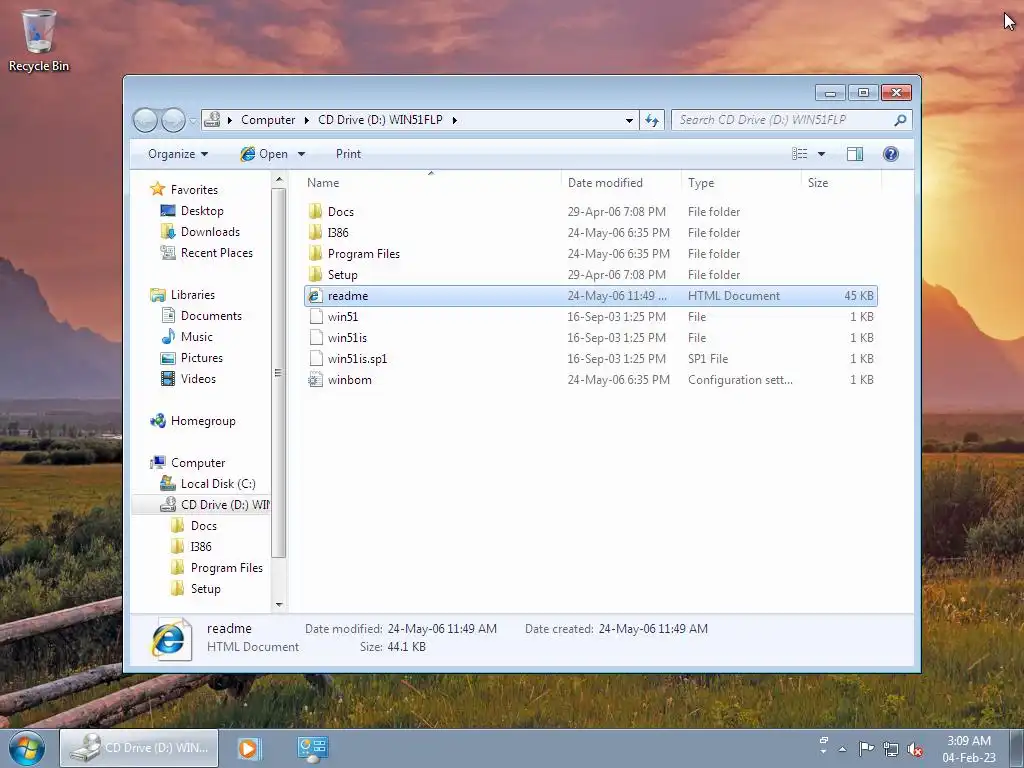Expand the Open button dropdown arrow

[302, 154]
